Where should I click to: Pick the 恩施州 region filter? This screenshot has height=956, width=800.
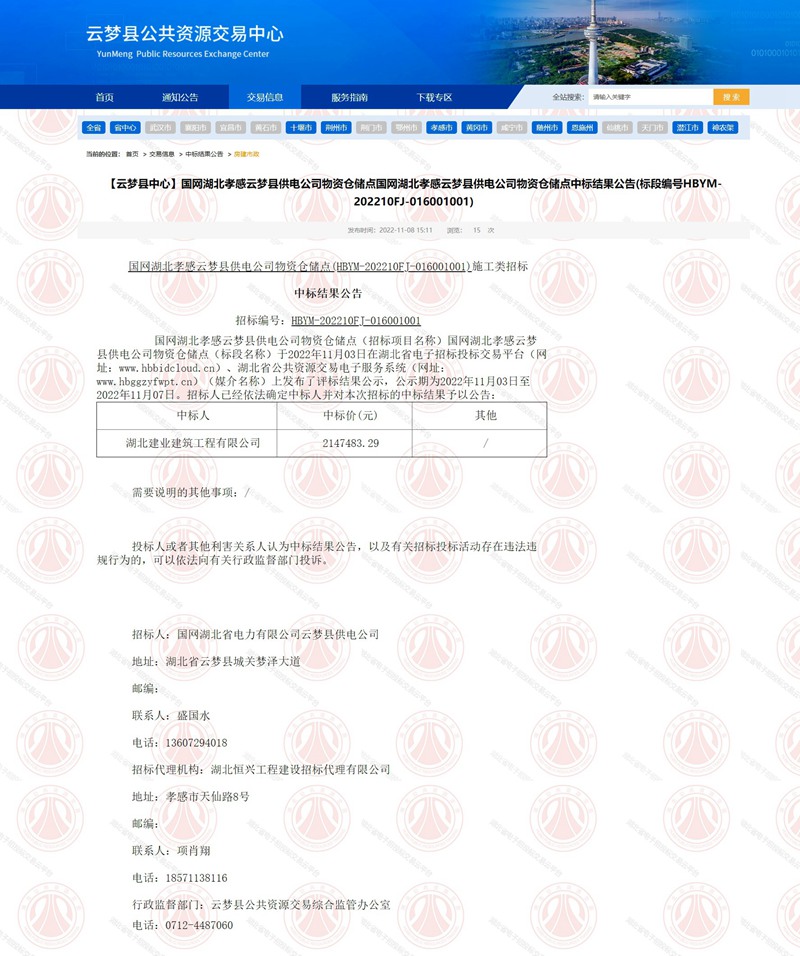click(x=582, y=127)
